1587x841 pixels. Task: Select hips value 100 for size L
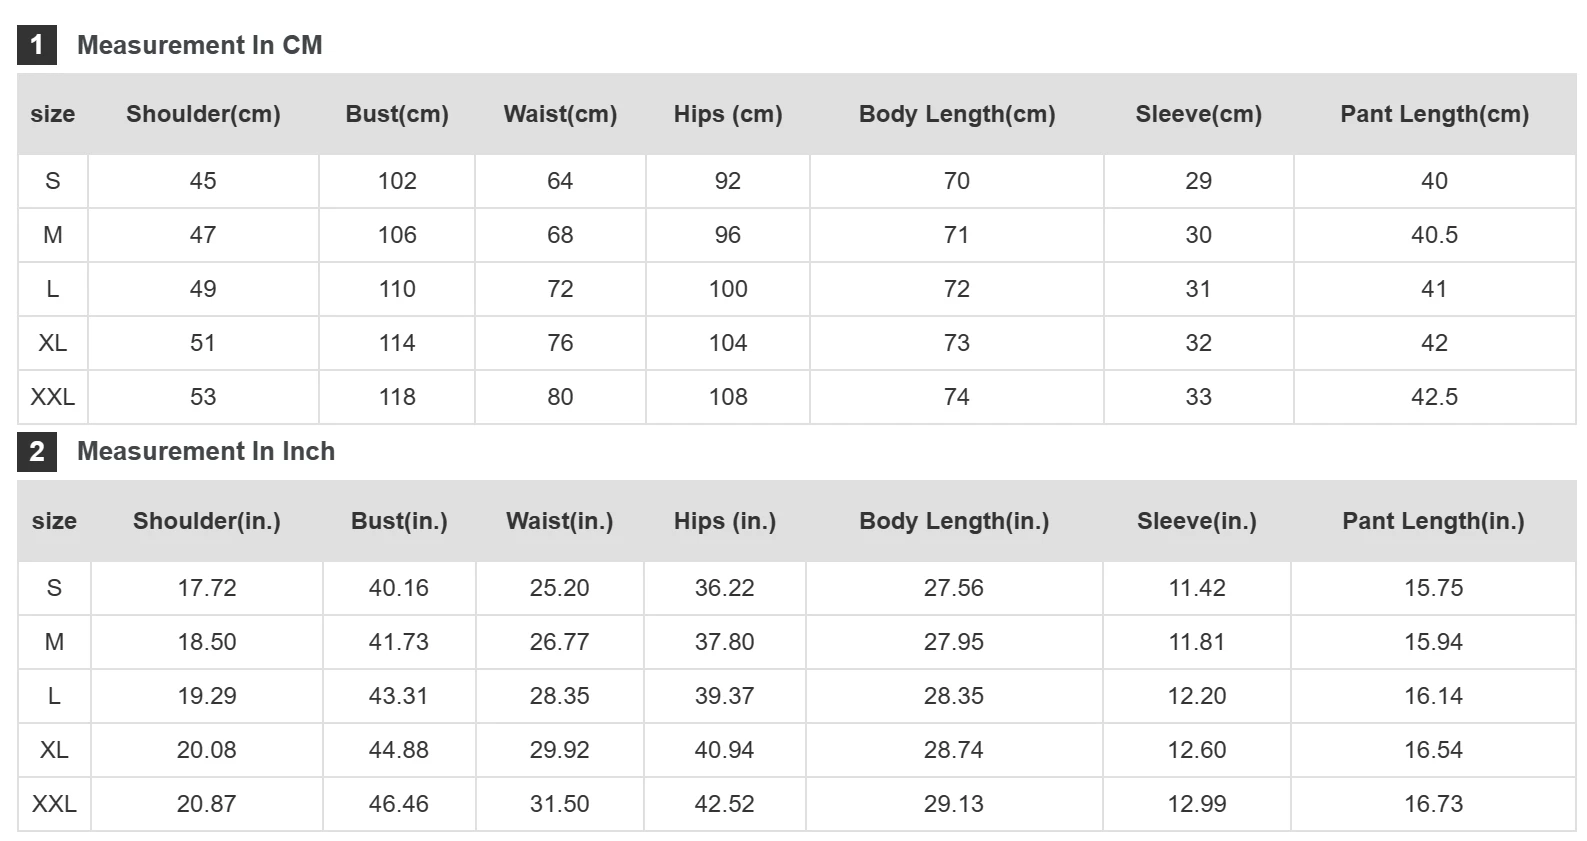tap(728, 289)
